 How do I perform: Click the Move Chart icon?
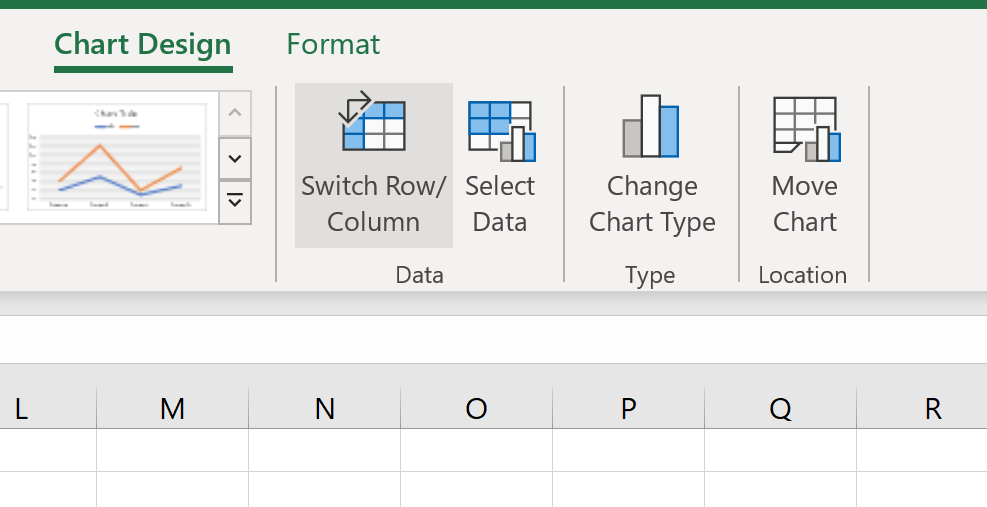coord(806,129)
